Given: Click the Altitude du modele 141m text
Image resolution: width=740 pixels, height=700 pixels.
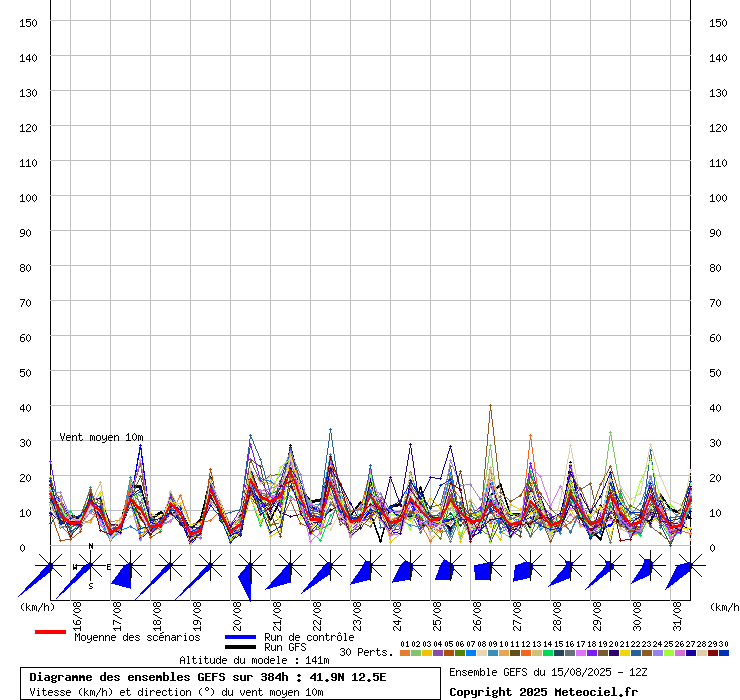Looking at the screenshot, I should pos(254,660).
